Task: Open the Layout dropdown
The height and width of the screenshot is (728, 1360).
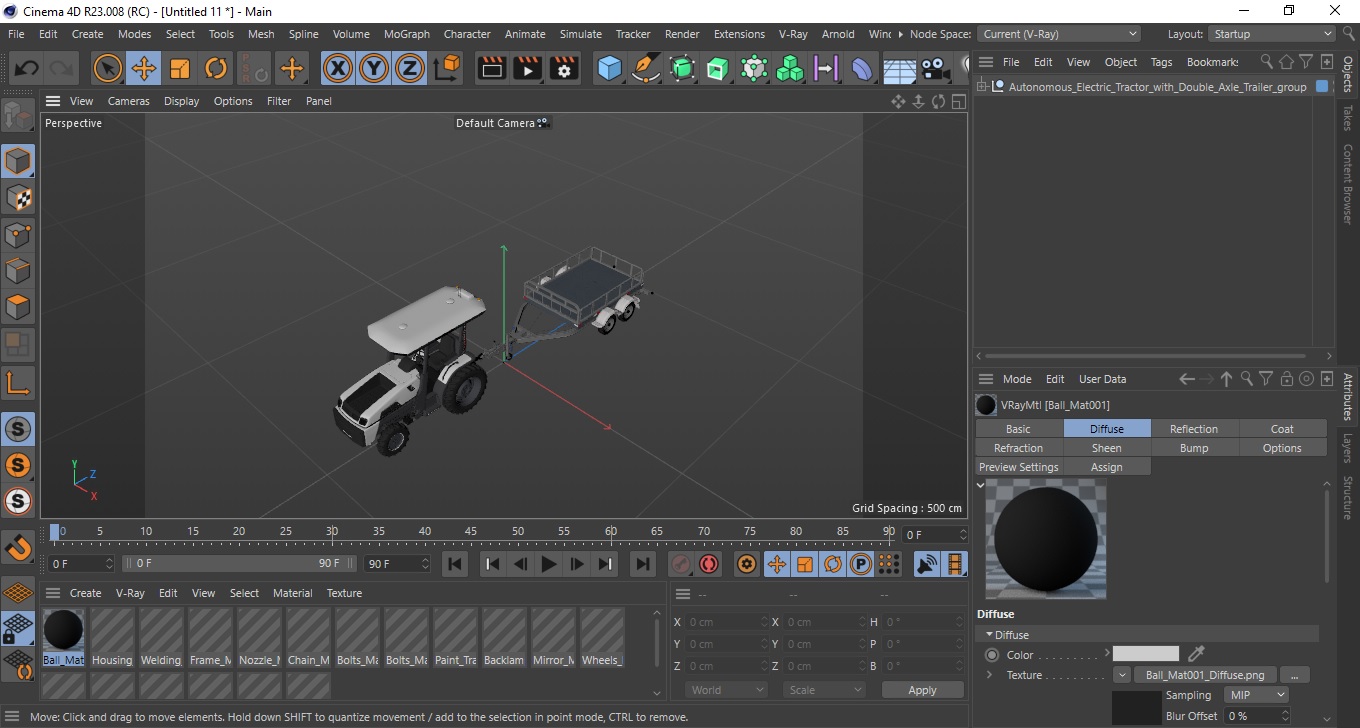Action: (1271, 34)
